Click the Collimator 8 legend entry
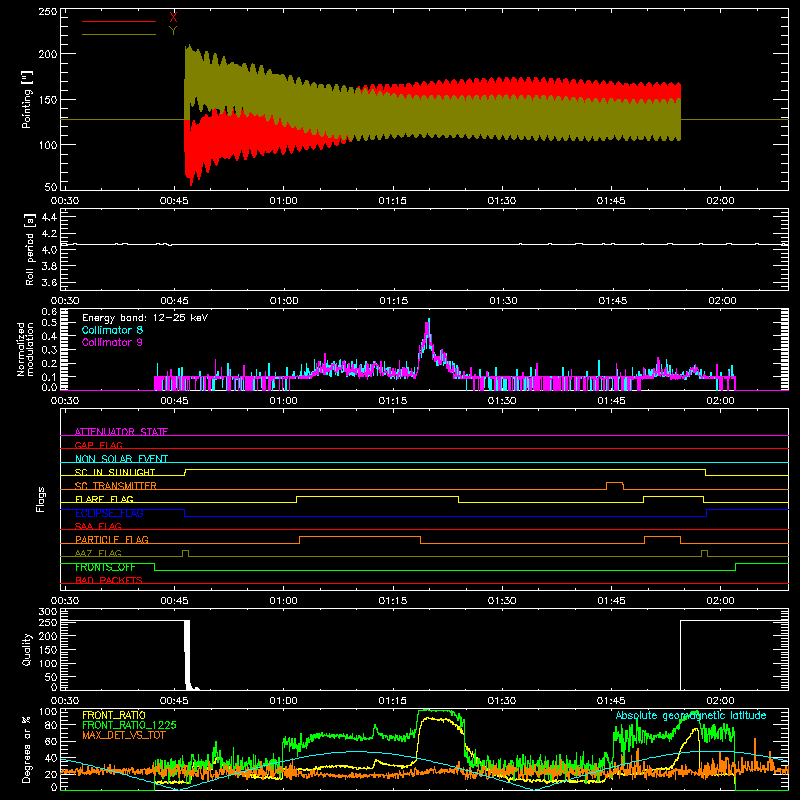The width and height of the screenshot is (800, 800). 112,330
